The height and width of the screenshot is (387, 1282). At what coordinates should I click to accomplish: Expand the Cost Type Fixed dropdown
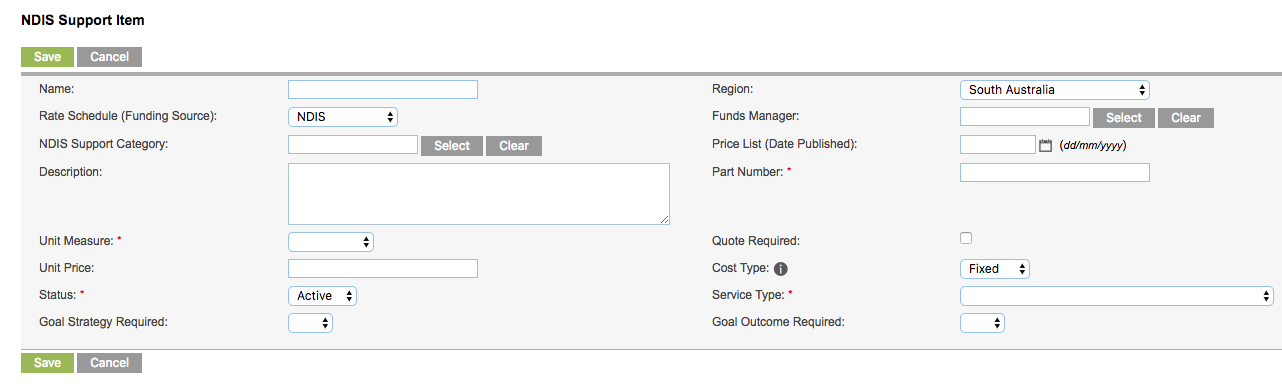coord(995,269)
